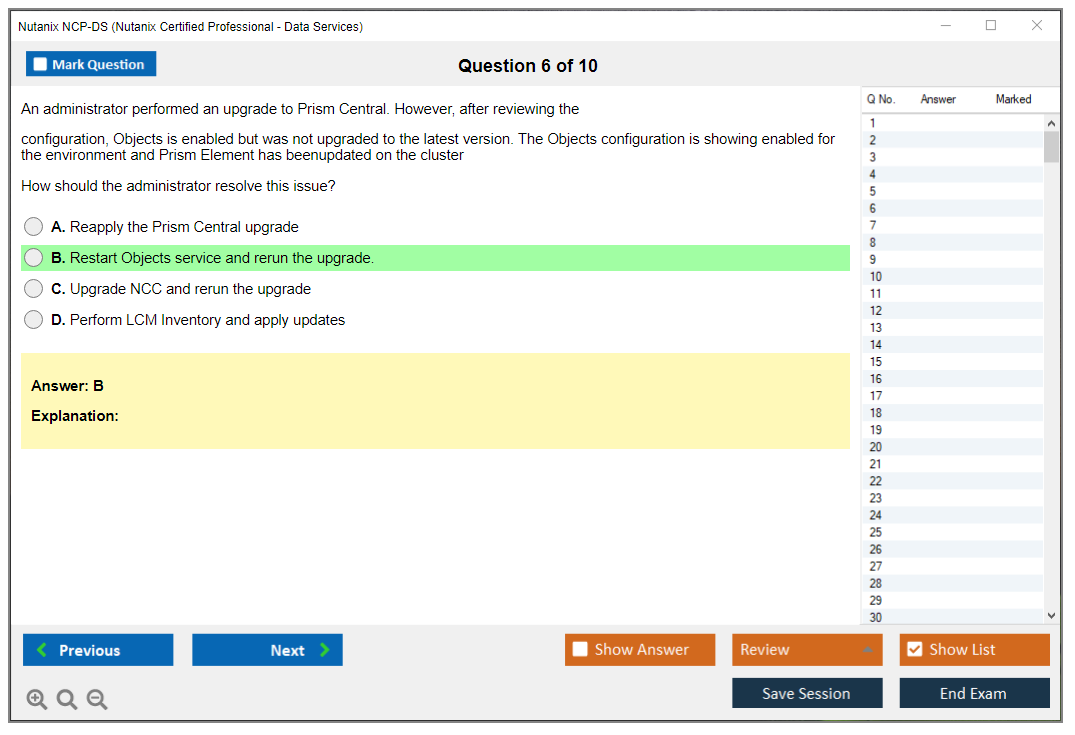
Task: Jump to question 25 in list
Action: coord(876,532)
